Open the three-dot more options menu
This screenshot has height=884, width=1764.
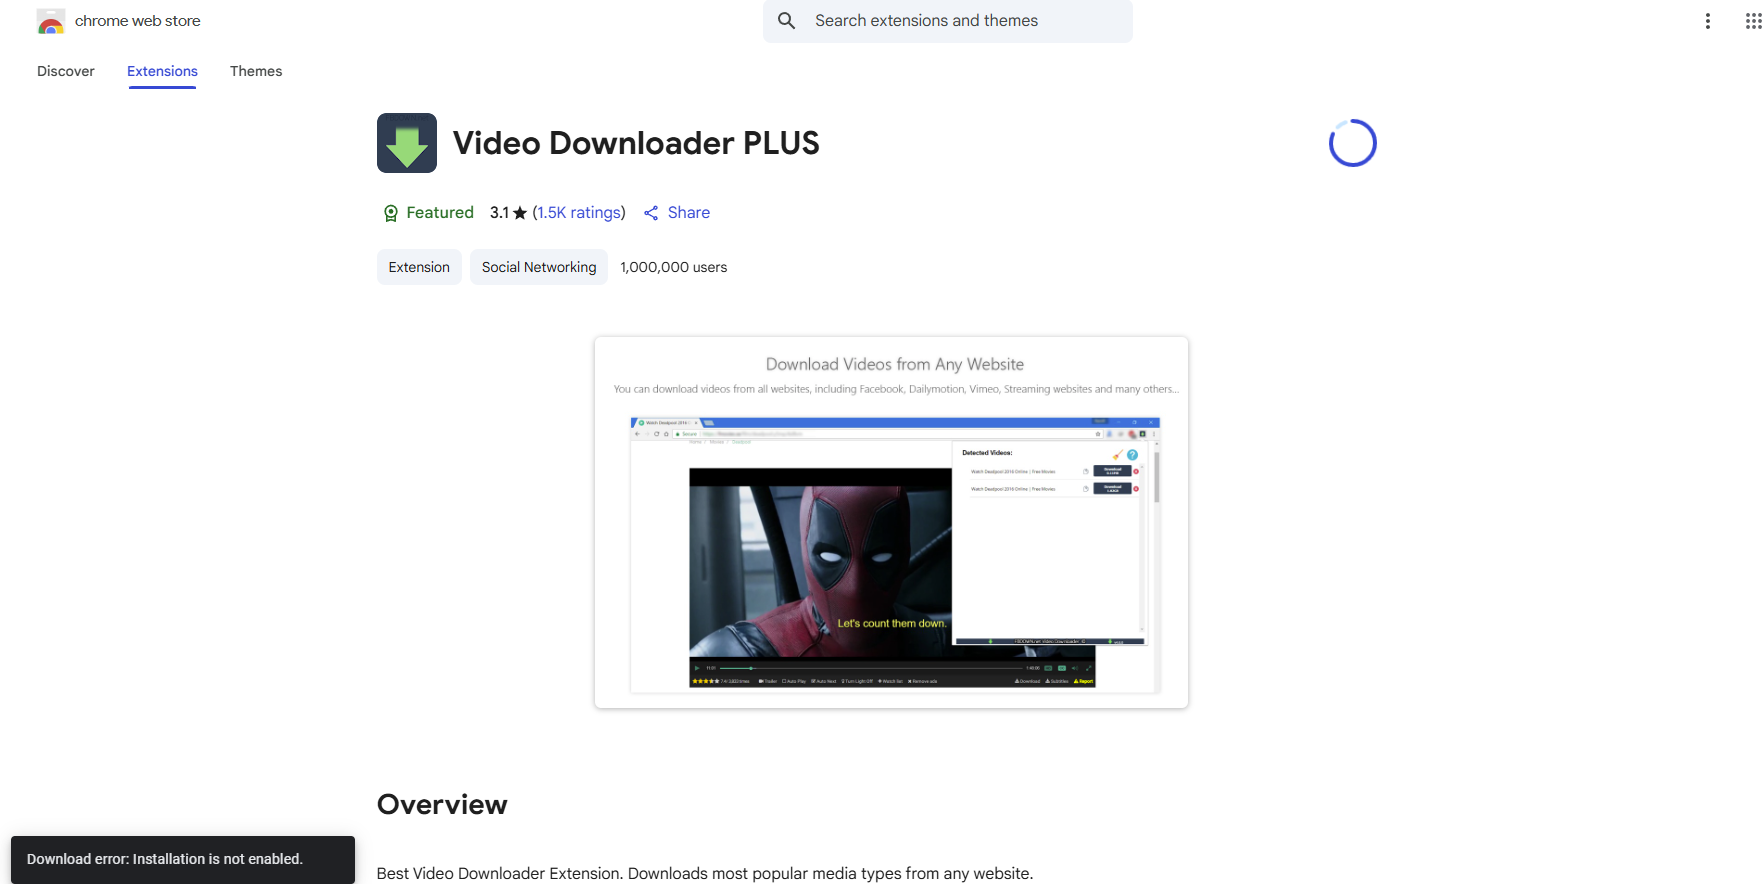[1708, 21]
